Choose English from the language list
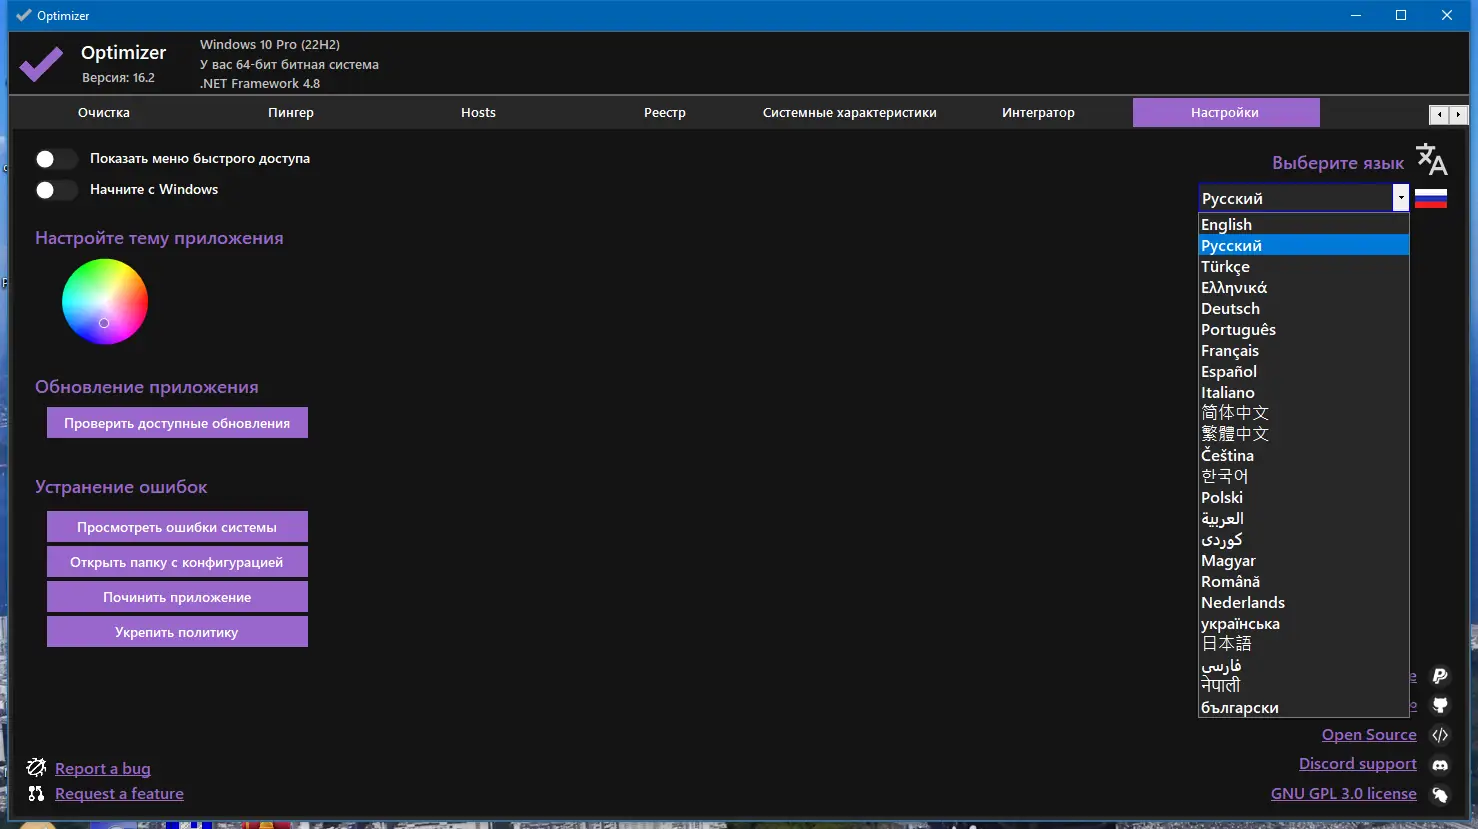Viewport: 1478px width, 829px height. click(1304, 225)
